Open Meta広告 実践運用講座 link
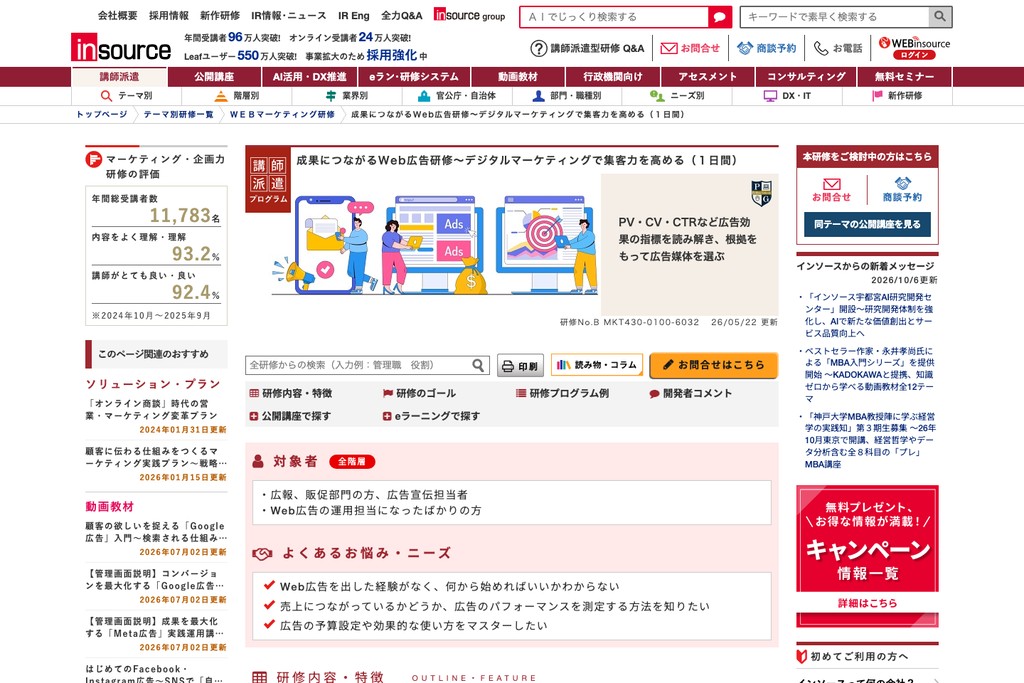 tap(155, 627)
